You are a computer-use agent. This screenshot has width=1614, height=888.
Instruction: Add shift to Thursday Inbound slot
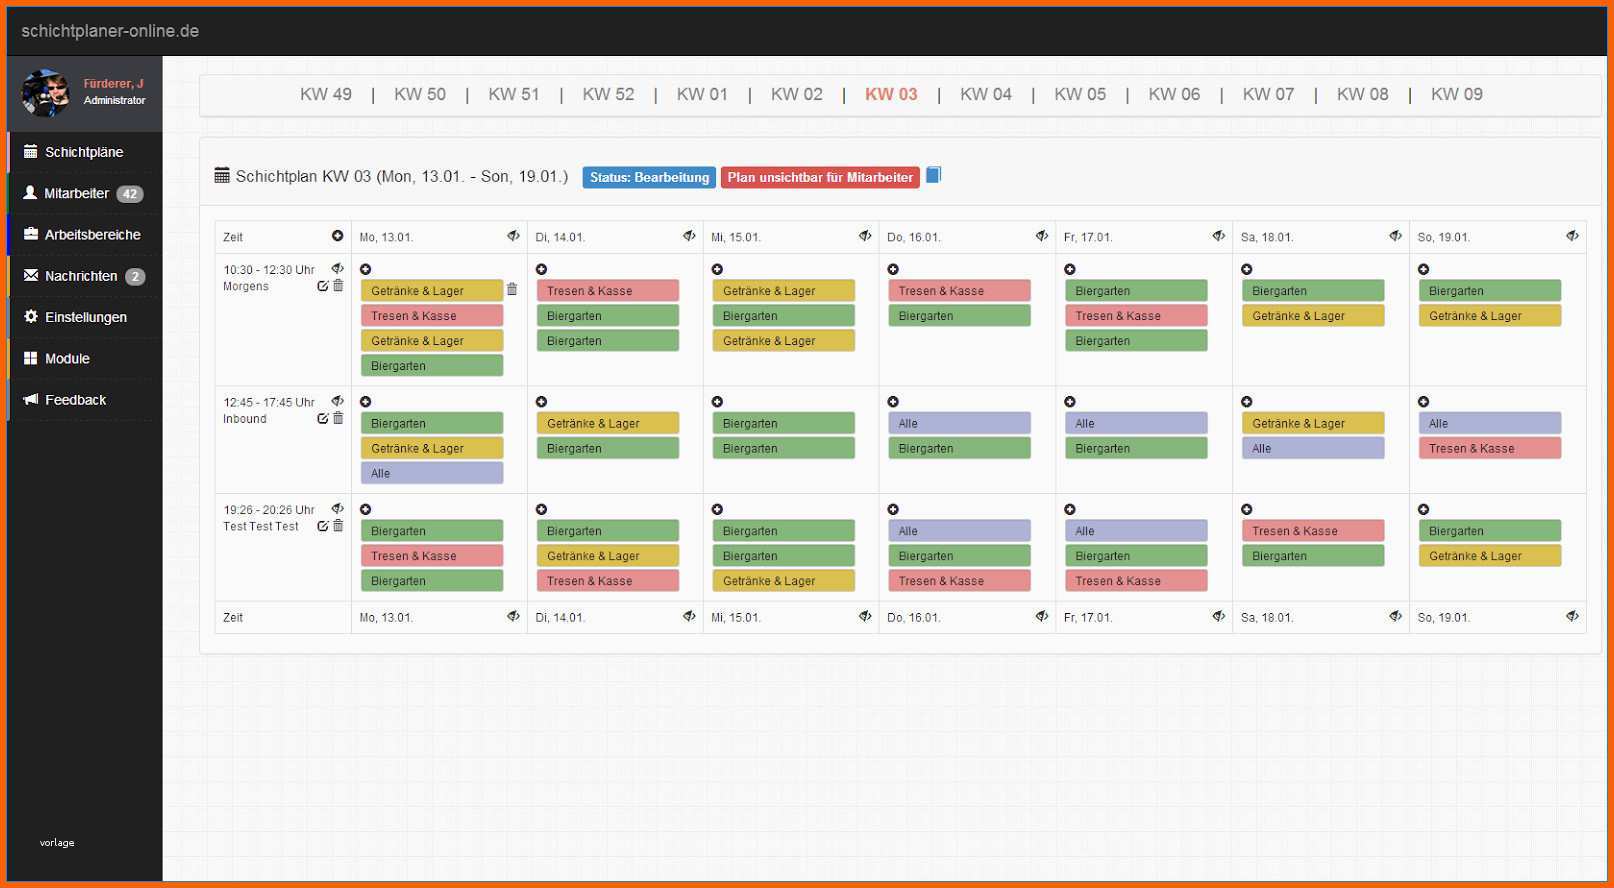coord(894,401)
